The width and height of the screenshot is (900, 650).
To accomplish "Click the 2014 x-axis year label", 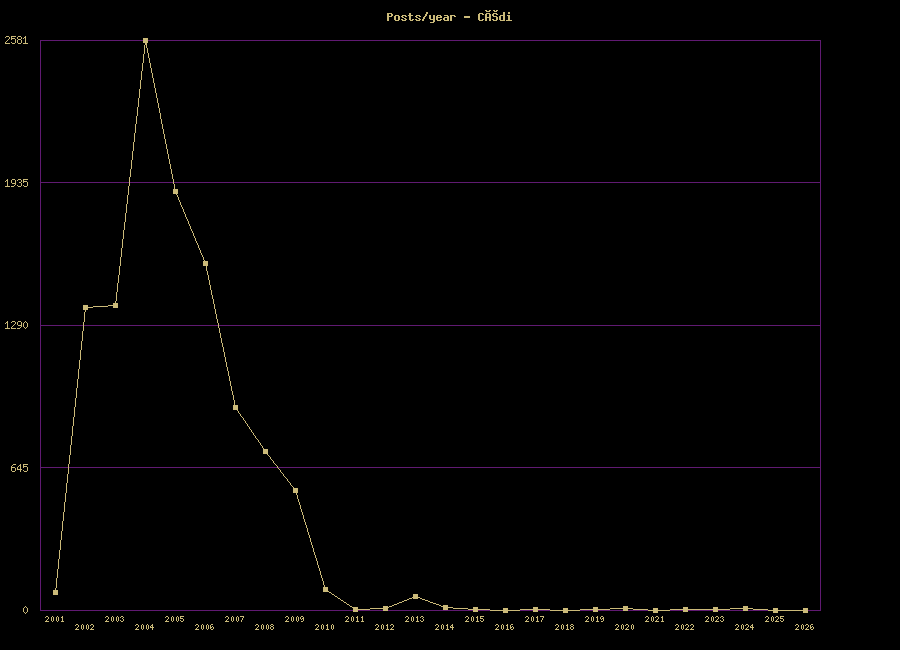I will [x=444, y=627].
